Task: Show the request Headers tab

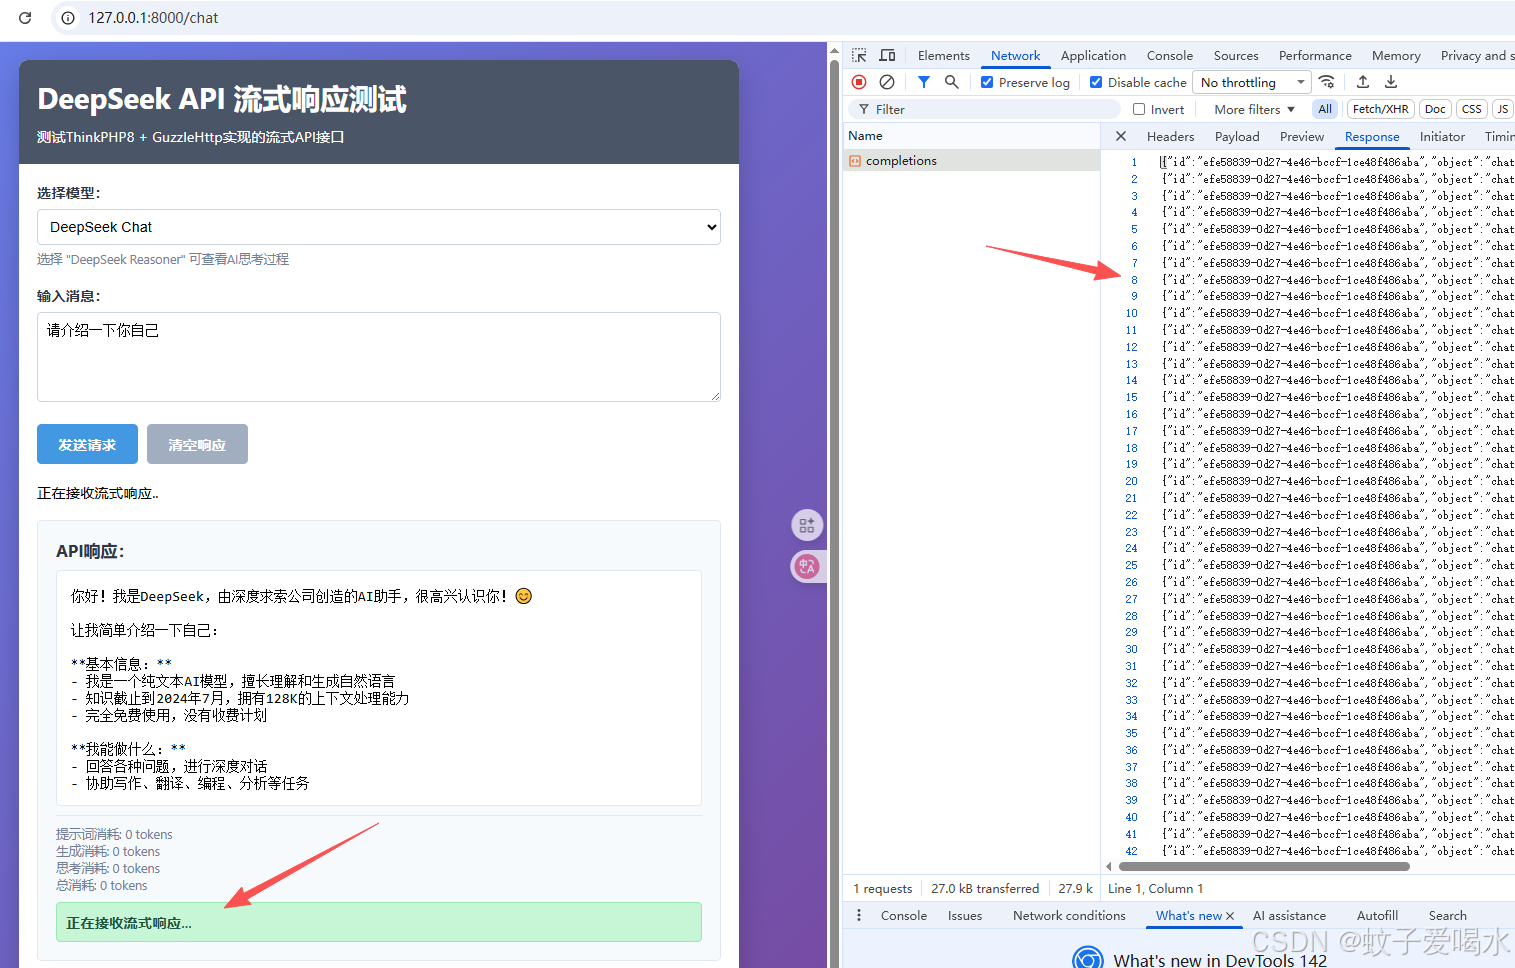Action: (x=1170, y=136)
